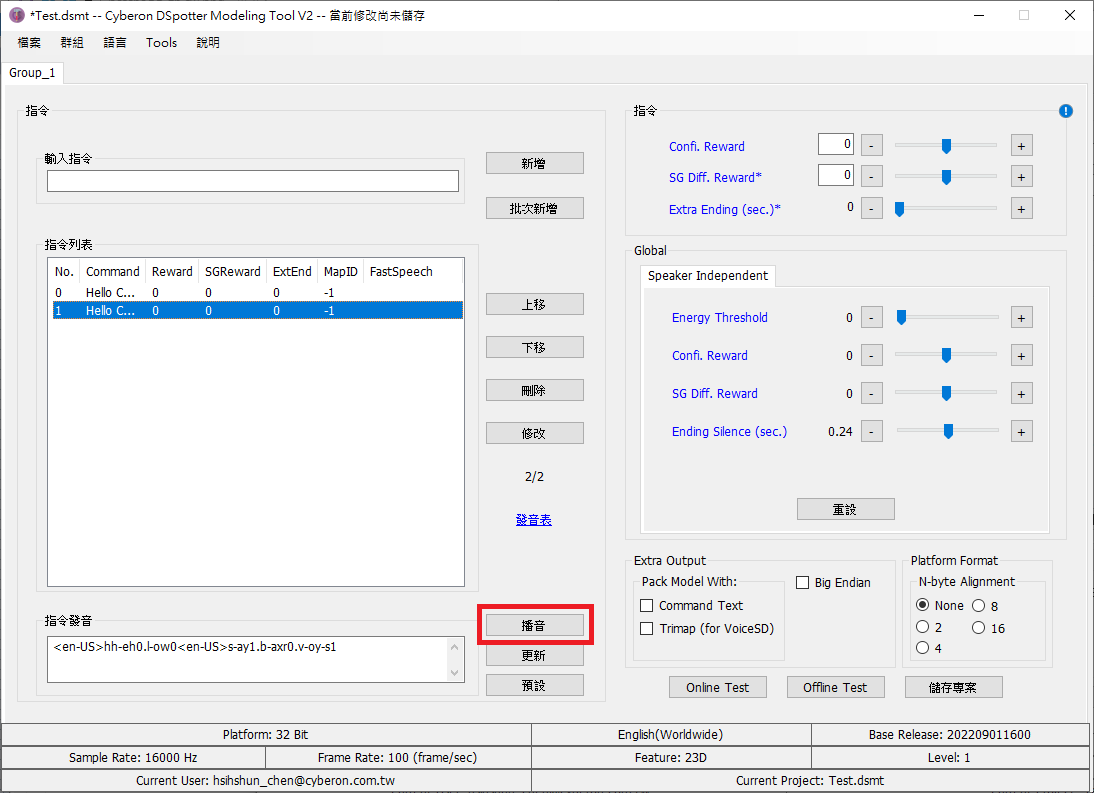This screenshot has height=793, width=1094.
Task: Open the Tools menu
Action: (x=161, y=42)
